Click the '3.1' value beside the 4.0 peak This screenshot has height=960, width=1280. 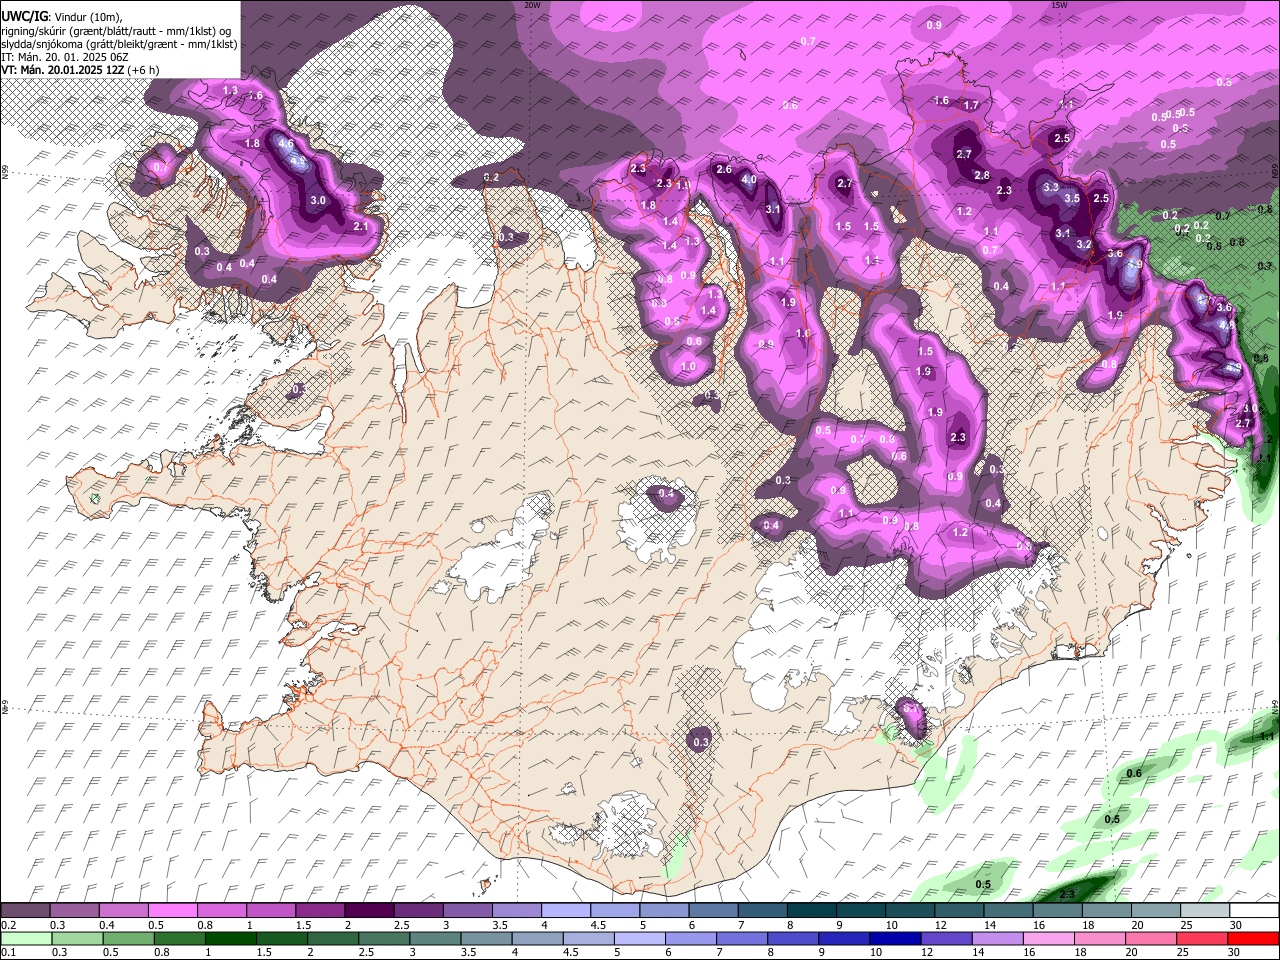point(772,210)
